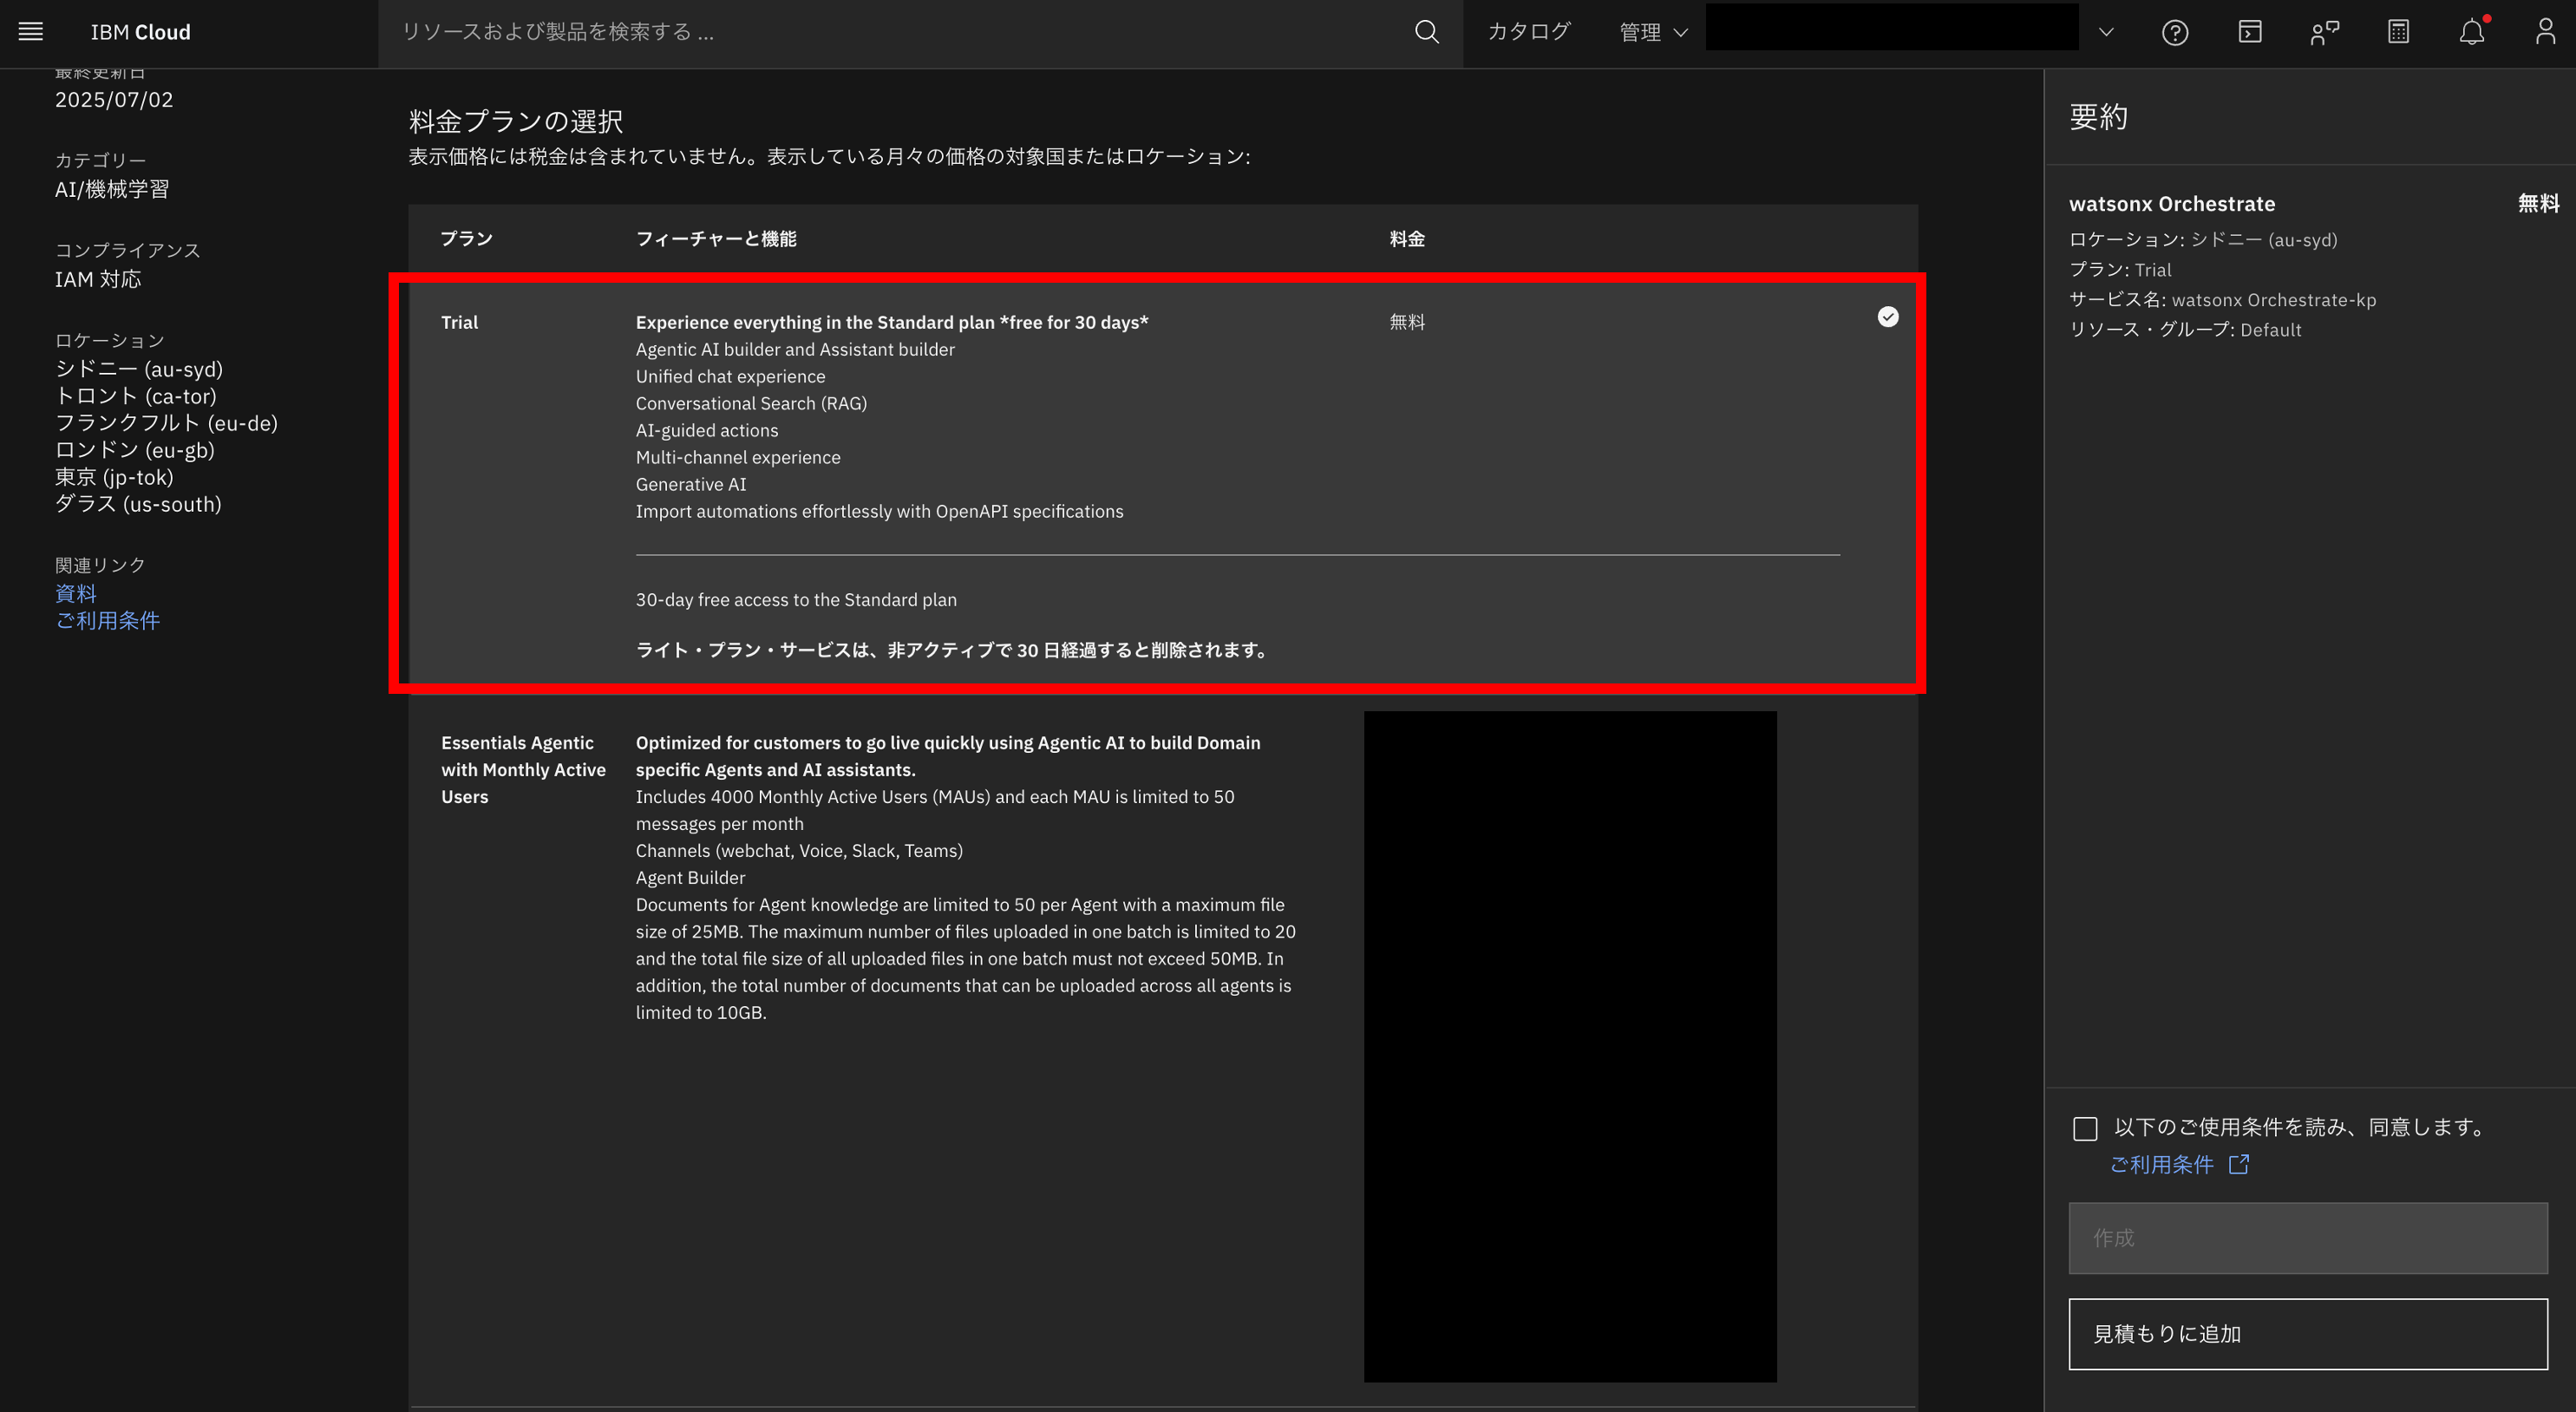Click the access sharing people icon
This screenshot has width=2576, height=1412.
[x=2324, y=32]
